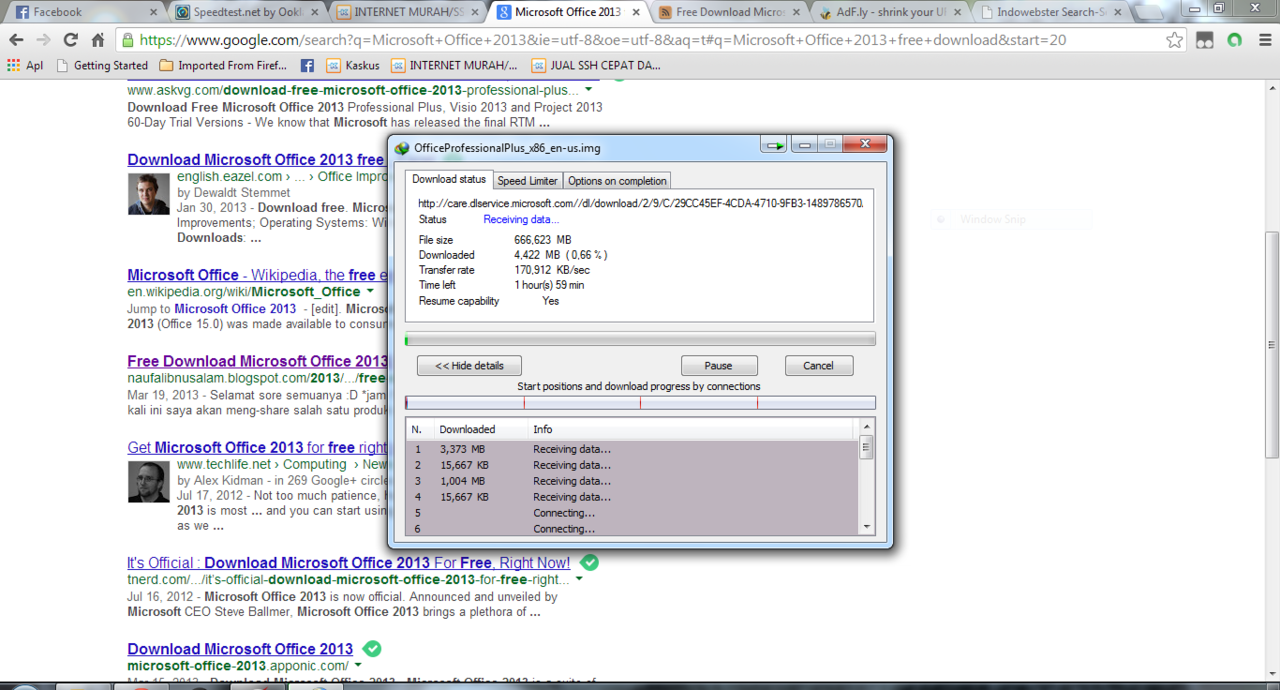
Task: Select connection row 1 with 3,373 MB
Action: tap(632, 449)
